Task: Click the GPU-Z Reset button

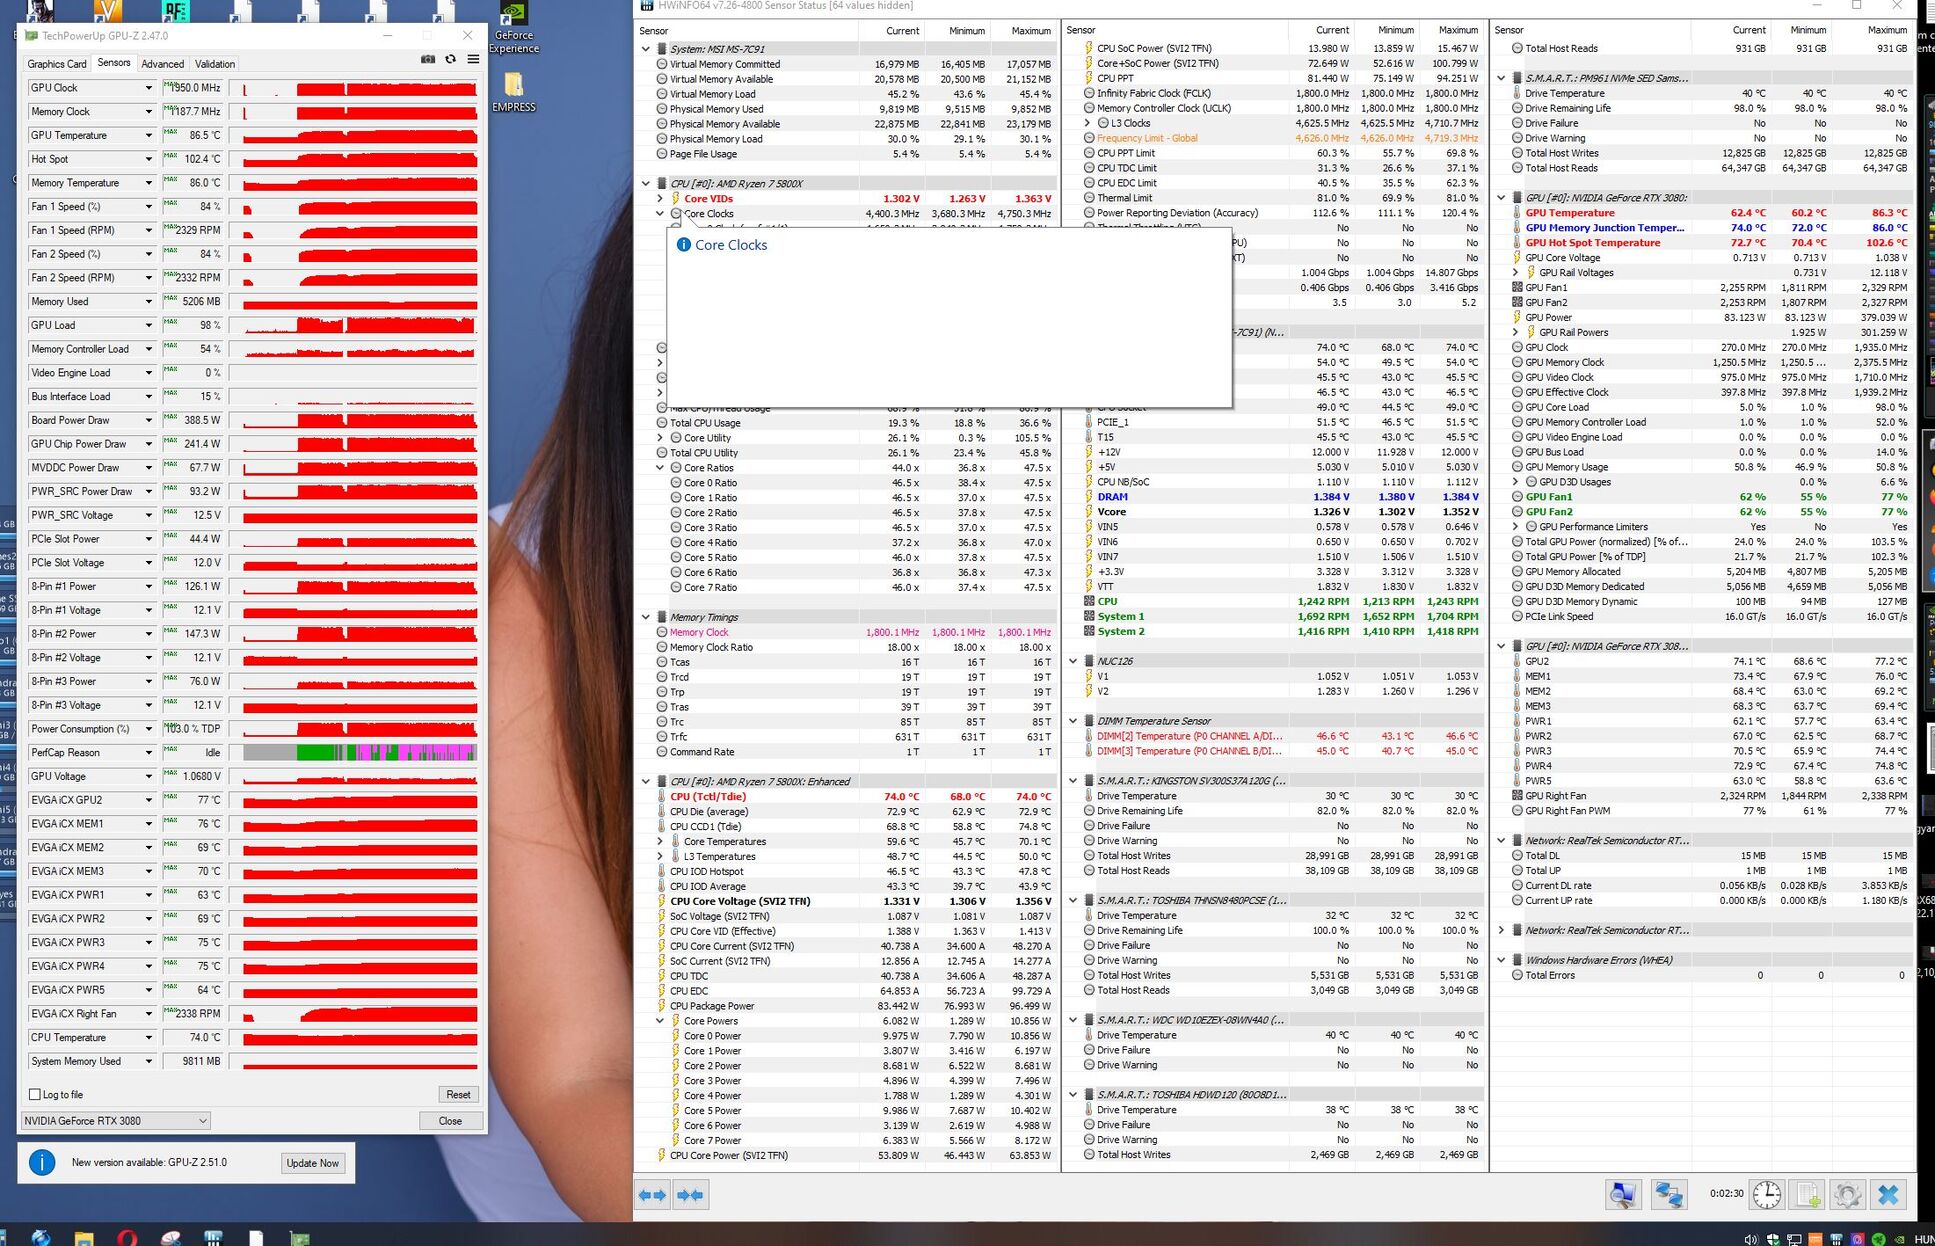Action: [458, 1094]
